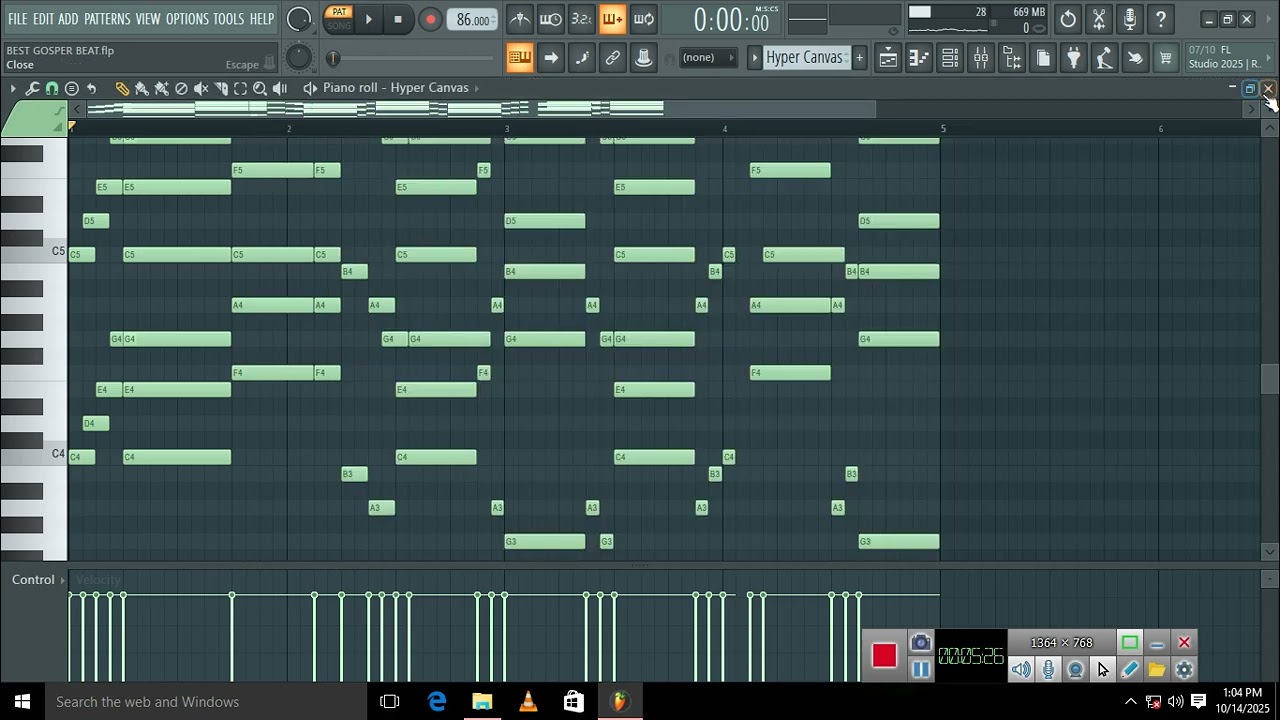Expand the pattern list arrow
The height and width of the screenshot is (720, 1280).
[755, 58]
